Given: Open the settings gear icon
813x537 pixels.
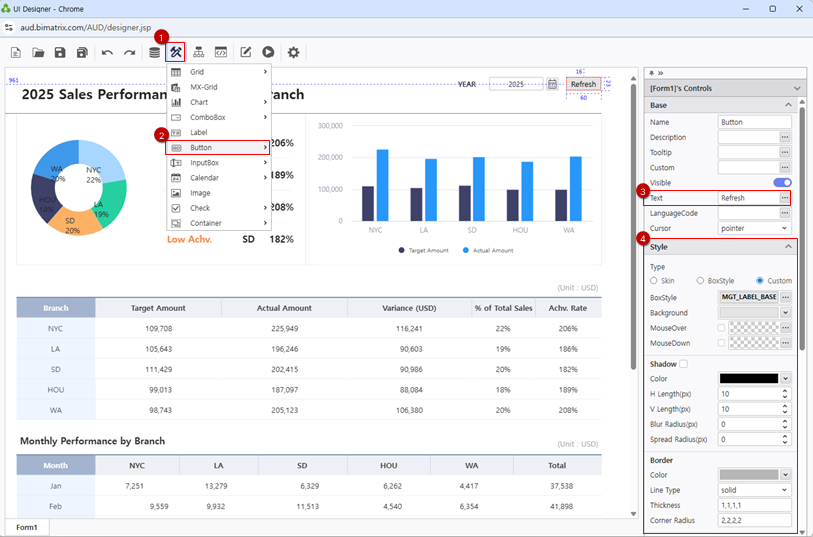Looking at the screenshot, I should pos(293,52).
